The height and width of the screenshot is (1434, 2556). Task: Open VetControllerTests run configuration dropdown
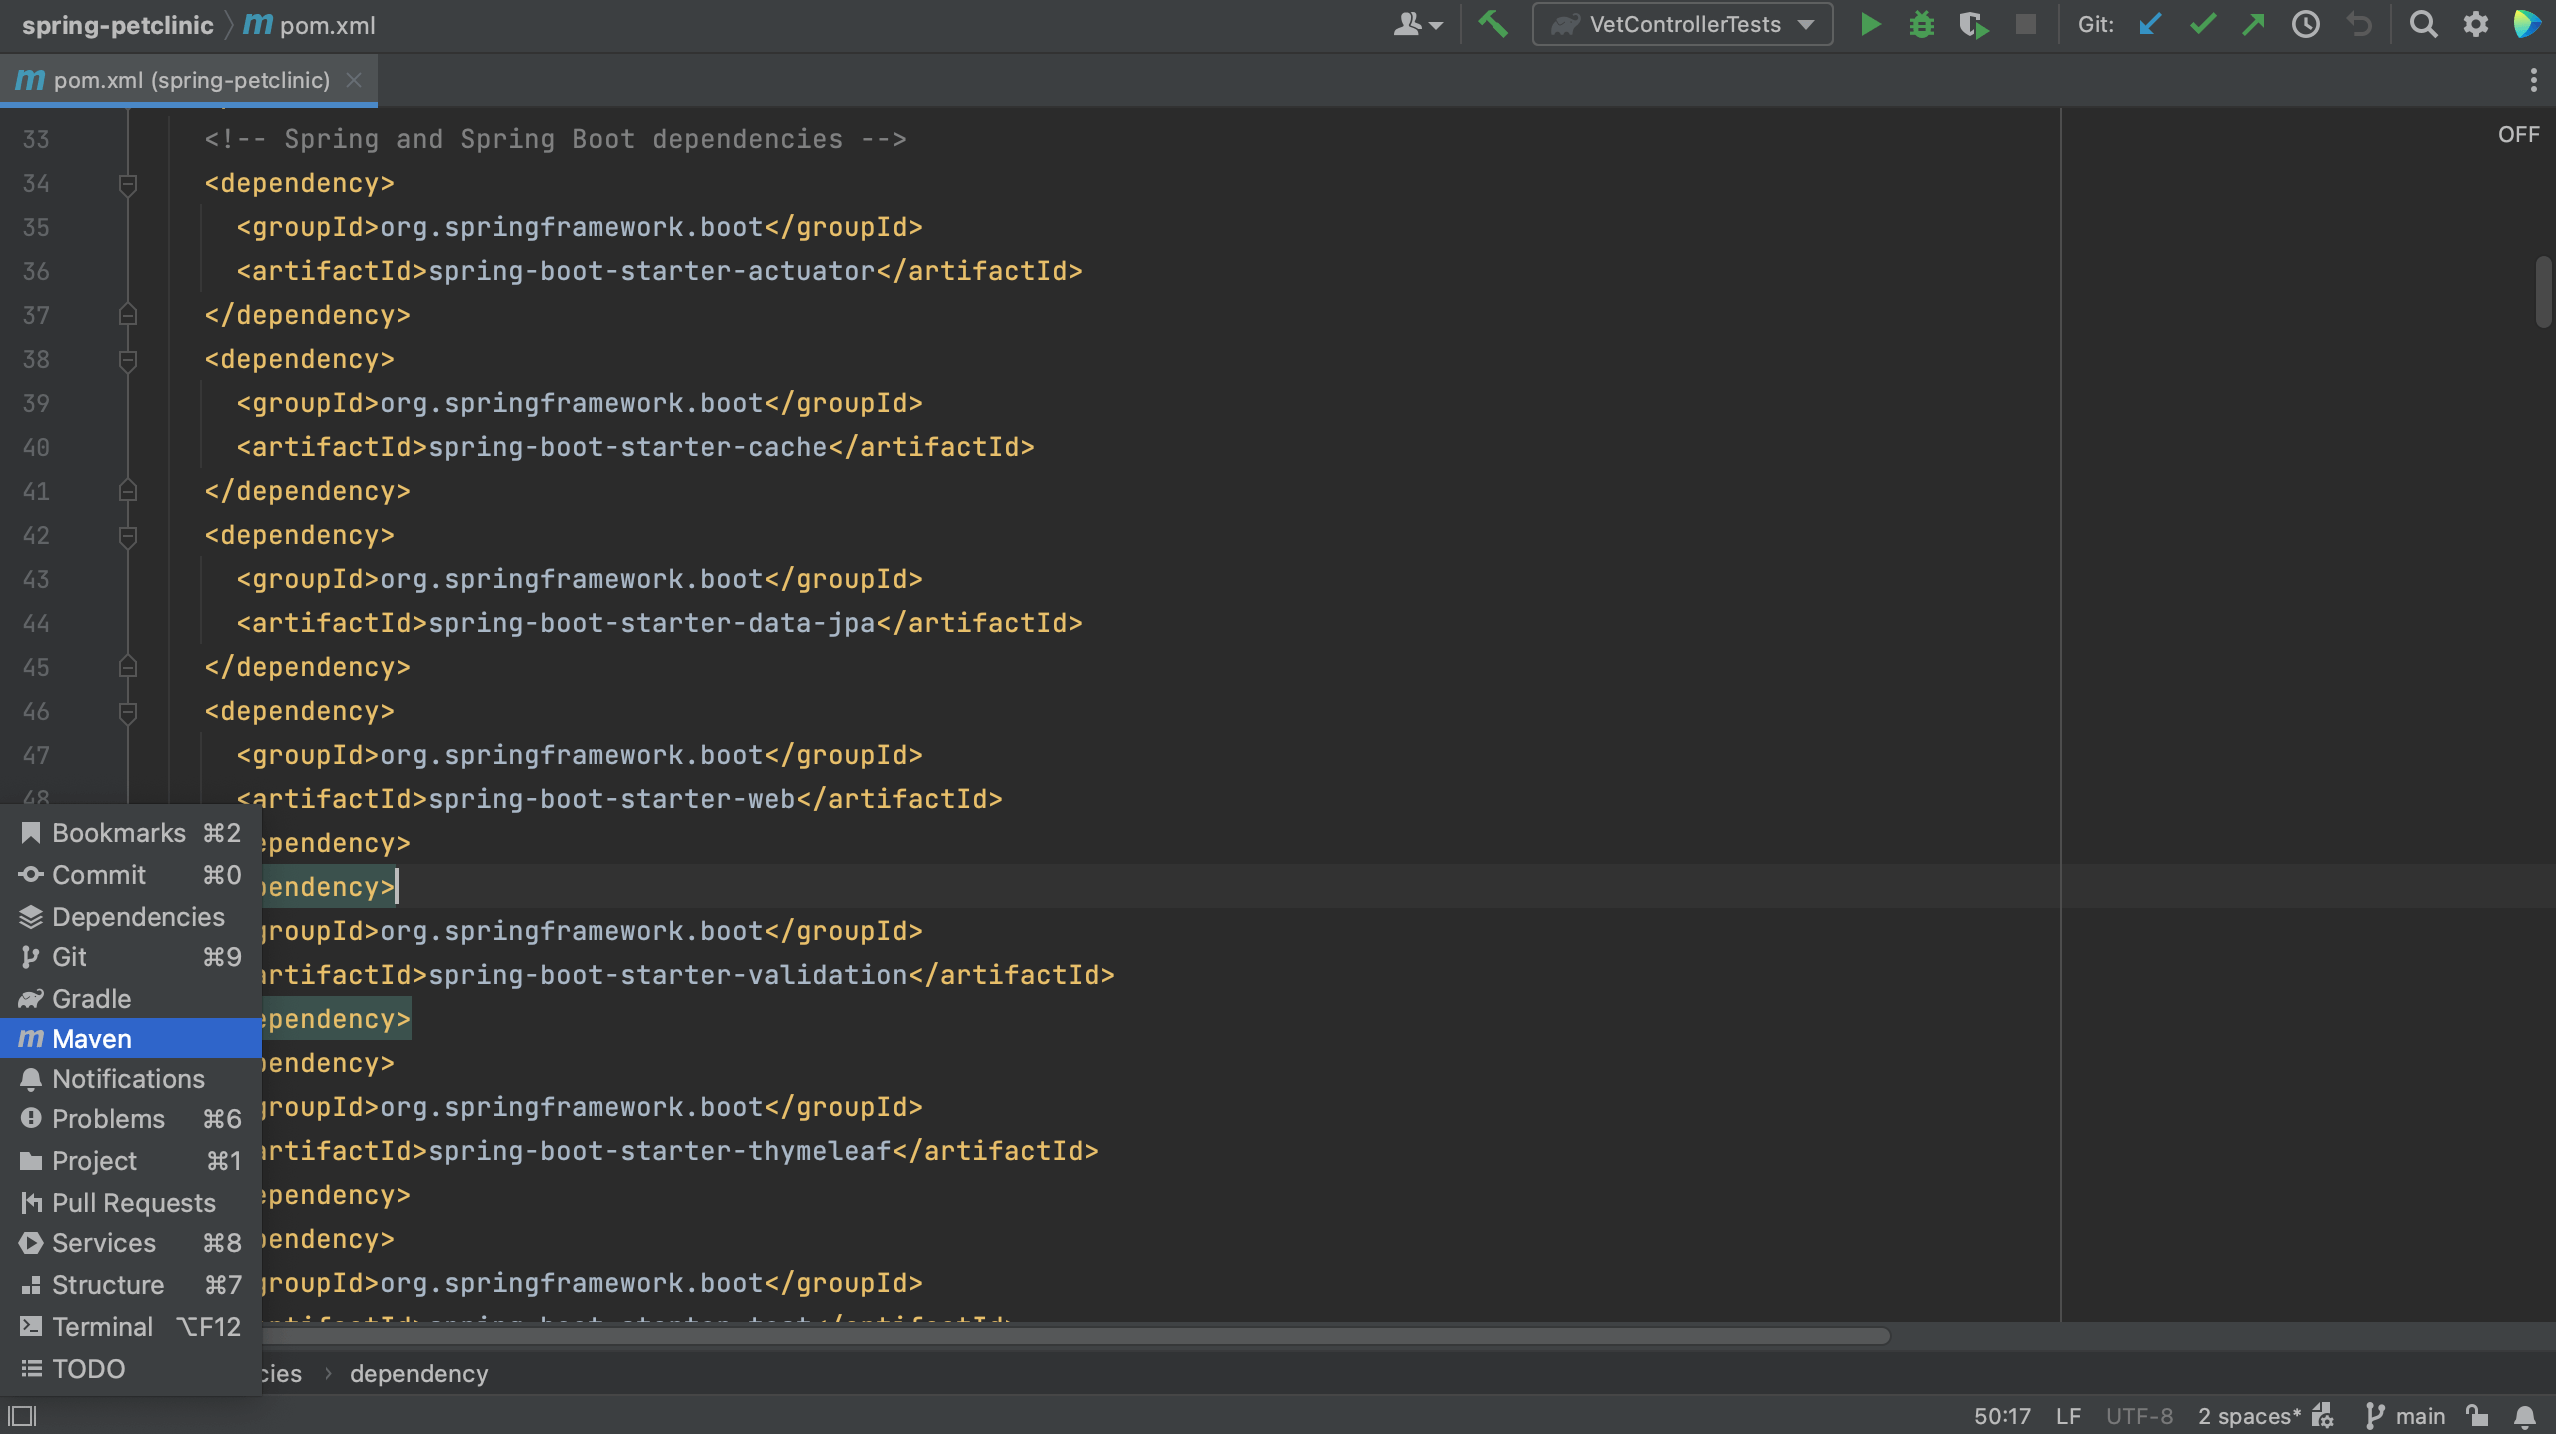(1684, 24)
